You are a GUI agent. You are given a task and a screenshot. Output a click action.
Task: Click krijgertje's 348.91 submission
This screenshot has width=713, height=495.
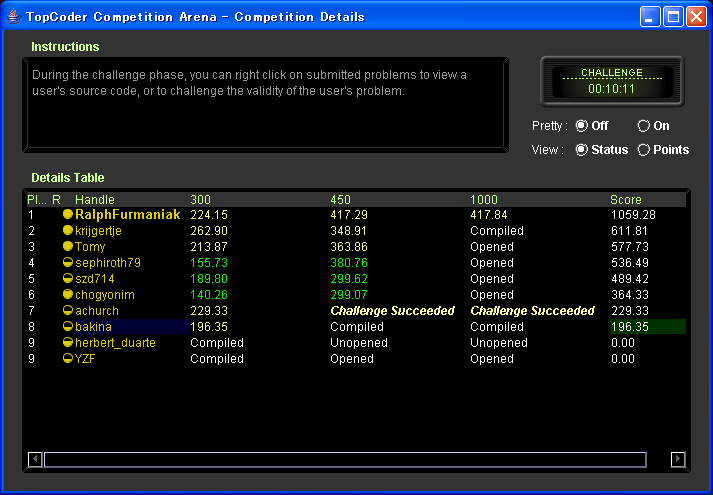349,230
